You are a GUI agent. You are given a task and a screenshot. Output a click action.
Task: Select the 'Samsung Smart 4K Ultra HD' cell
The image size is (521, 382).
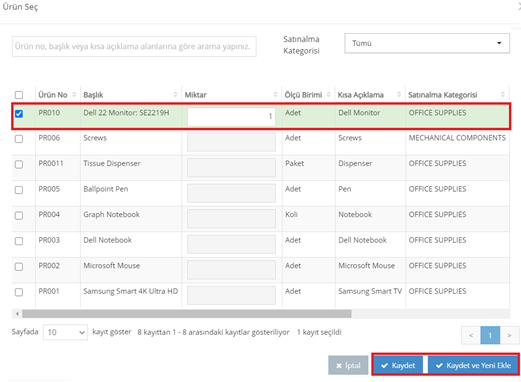130,291
